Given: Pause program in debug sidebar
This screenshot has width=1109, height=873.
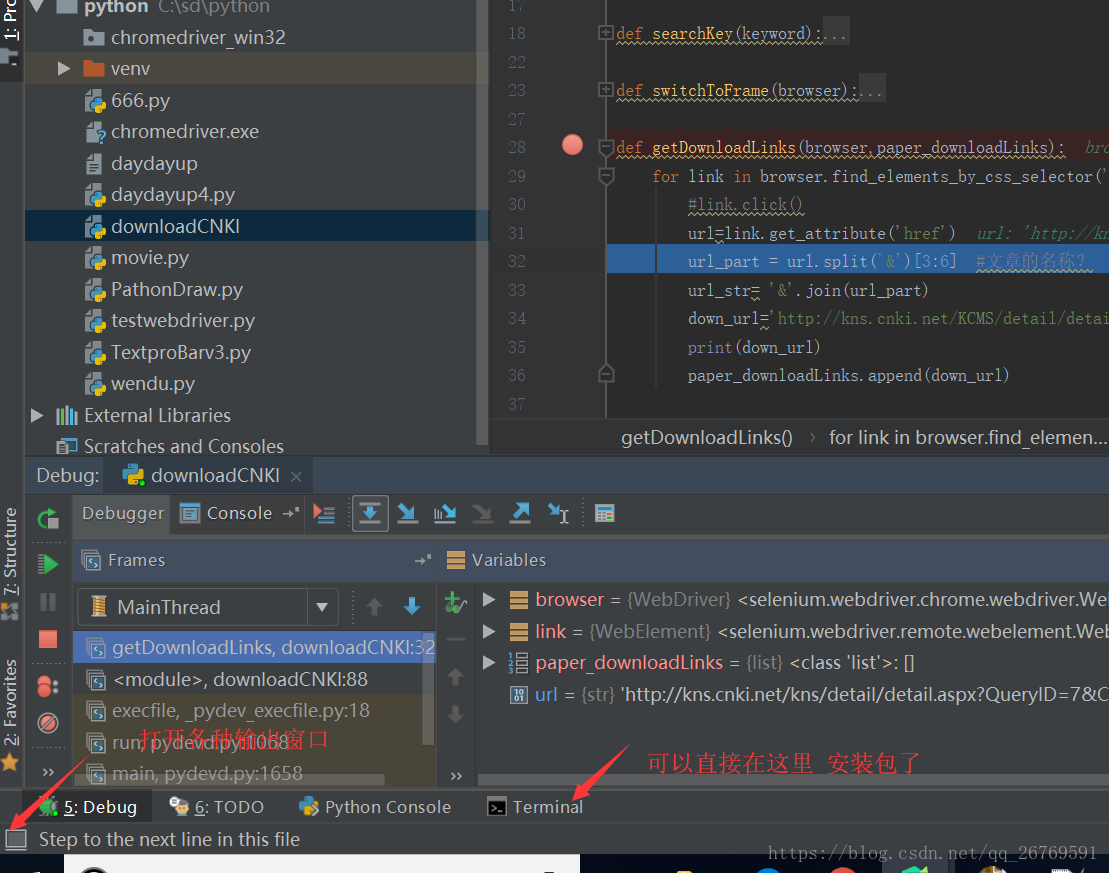Looking at the screenshot, I should point(48,602).
